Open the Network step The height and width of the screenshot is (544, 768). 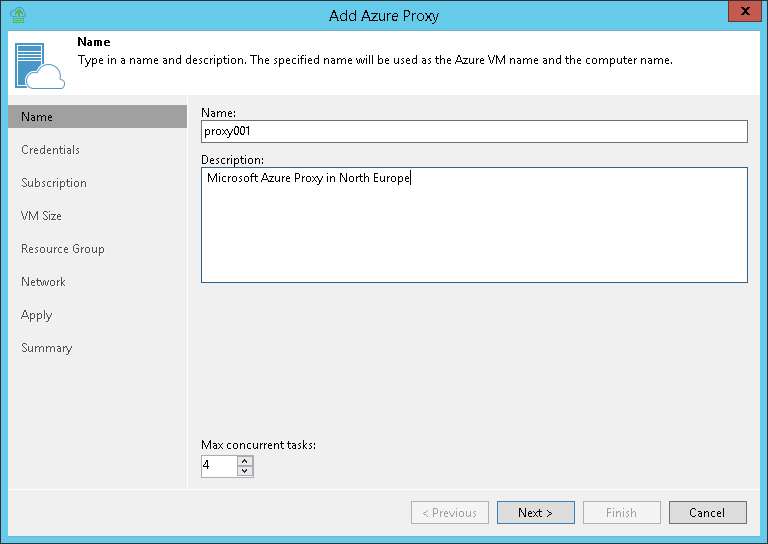point(43,282)
